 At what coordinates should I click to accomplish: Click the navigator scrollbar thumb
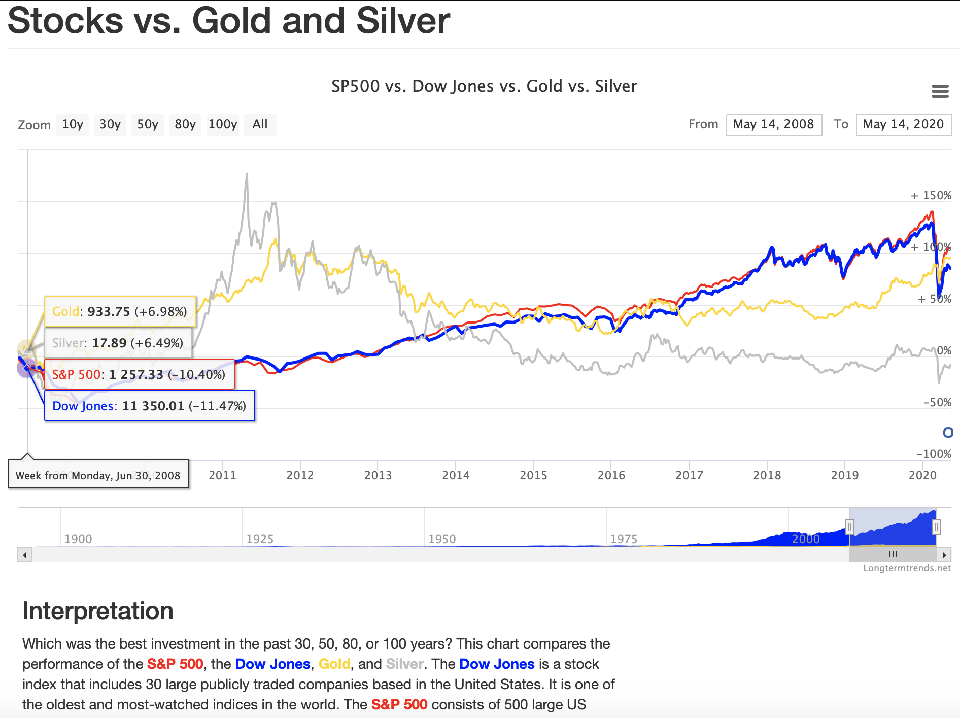893,554
